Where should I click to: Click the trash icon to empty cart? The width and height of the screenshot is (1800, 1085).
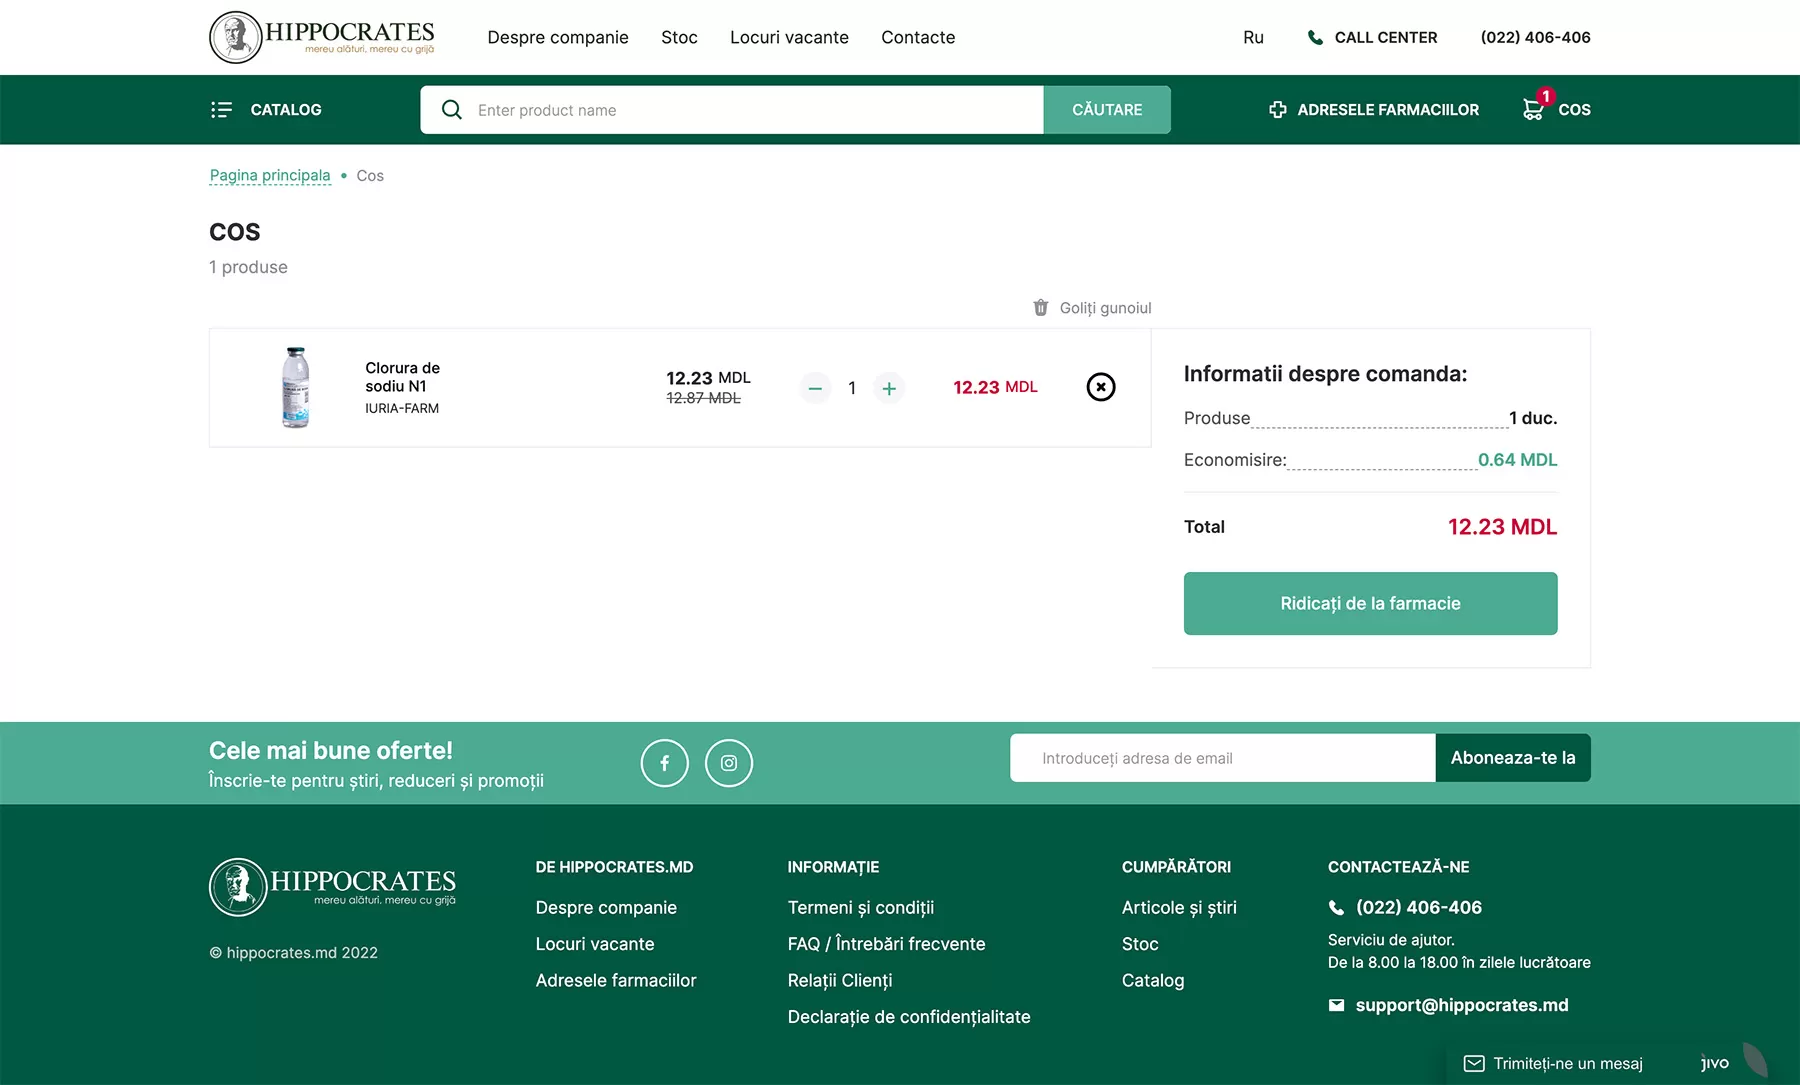(x=1040, y=308)
